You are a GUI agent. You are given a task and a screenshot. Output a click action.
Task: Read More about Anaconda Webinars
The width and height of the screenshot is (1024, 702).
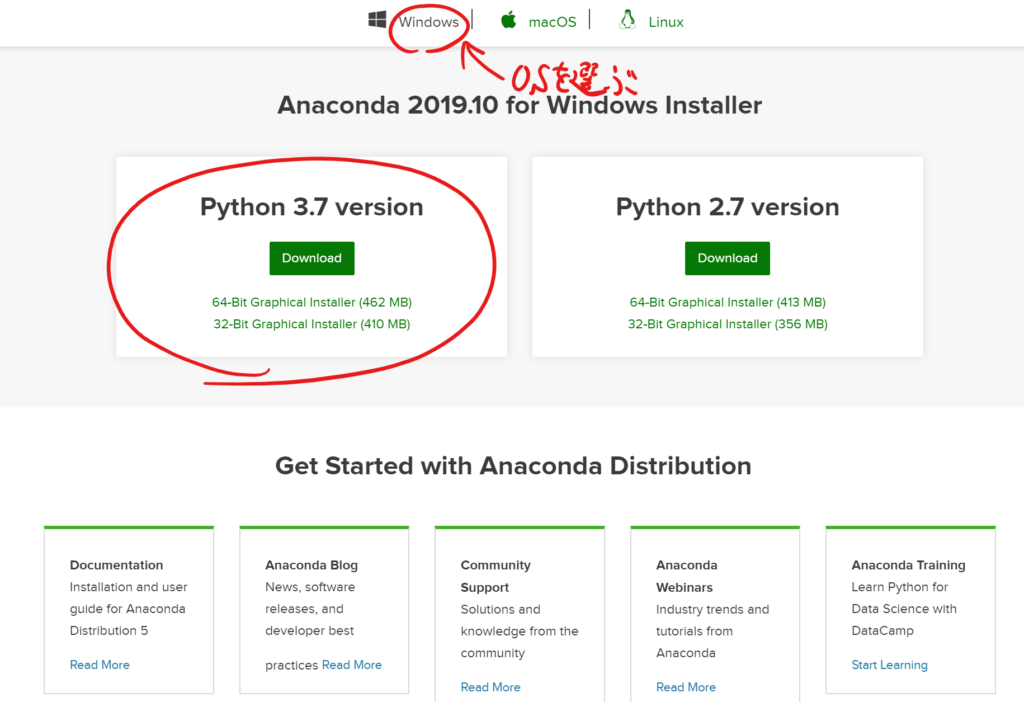click(686, 687)
